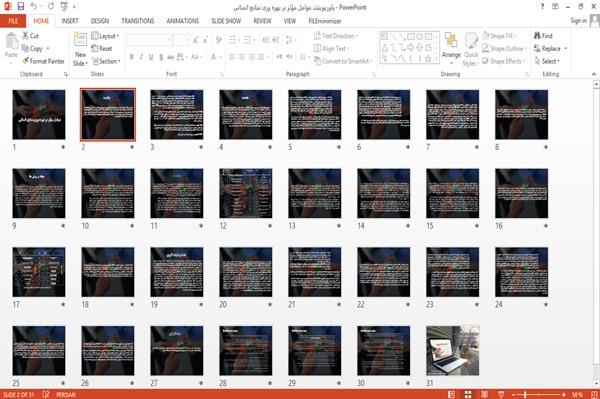
Task: Click the zoom in plus button
Action: (564, 394)
